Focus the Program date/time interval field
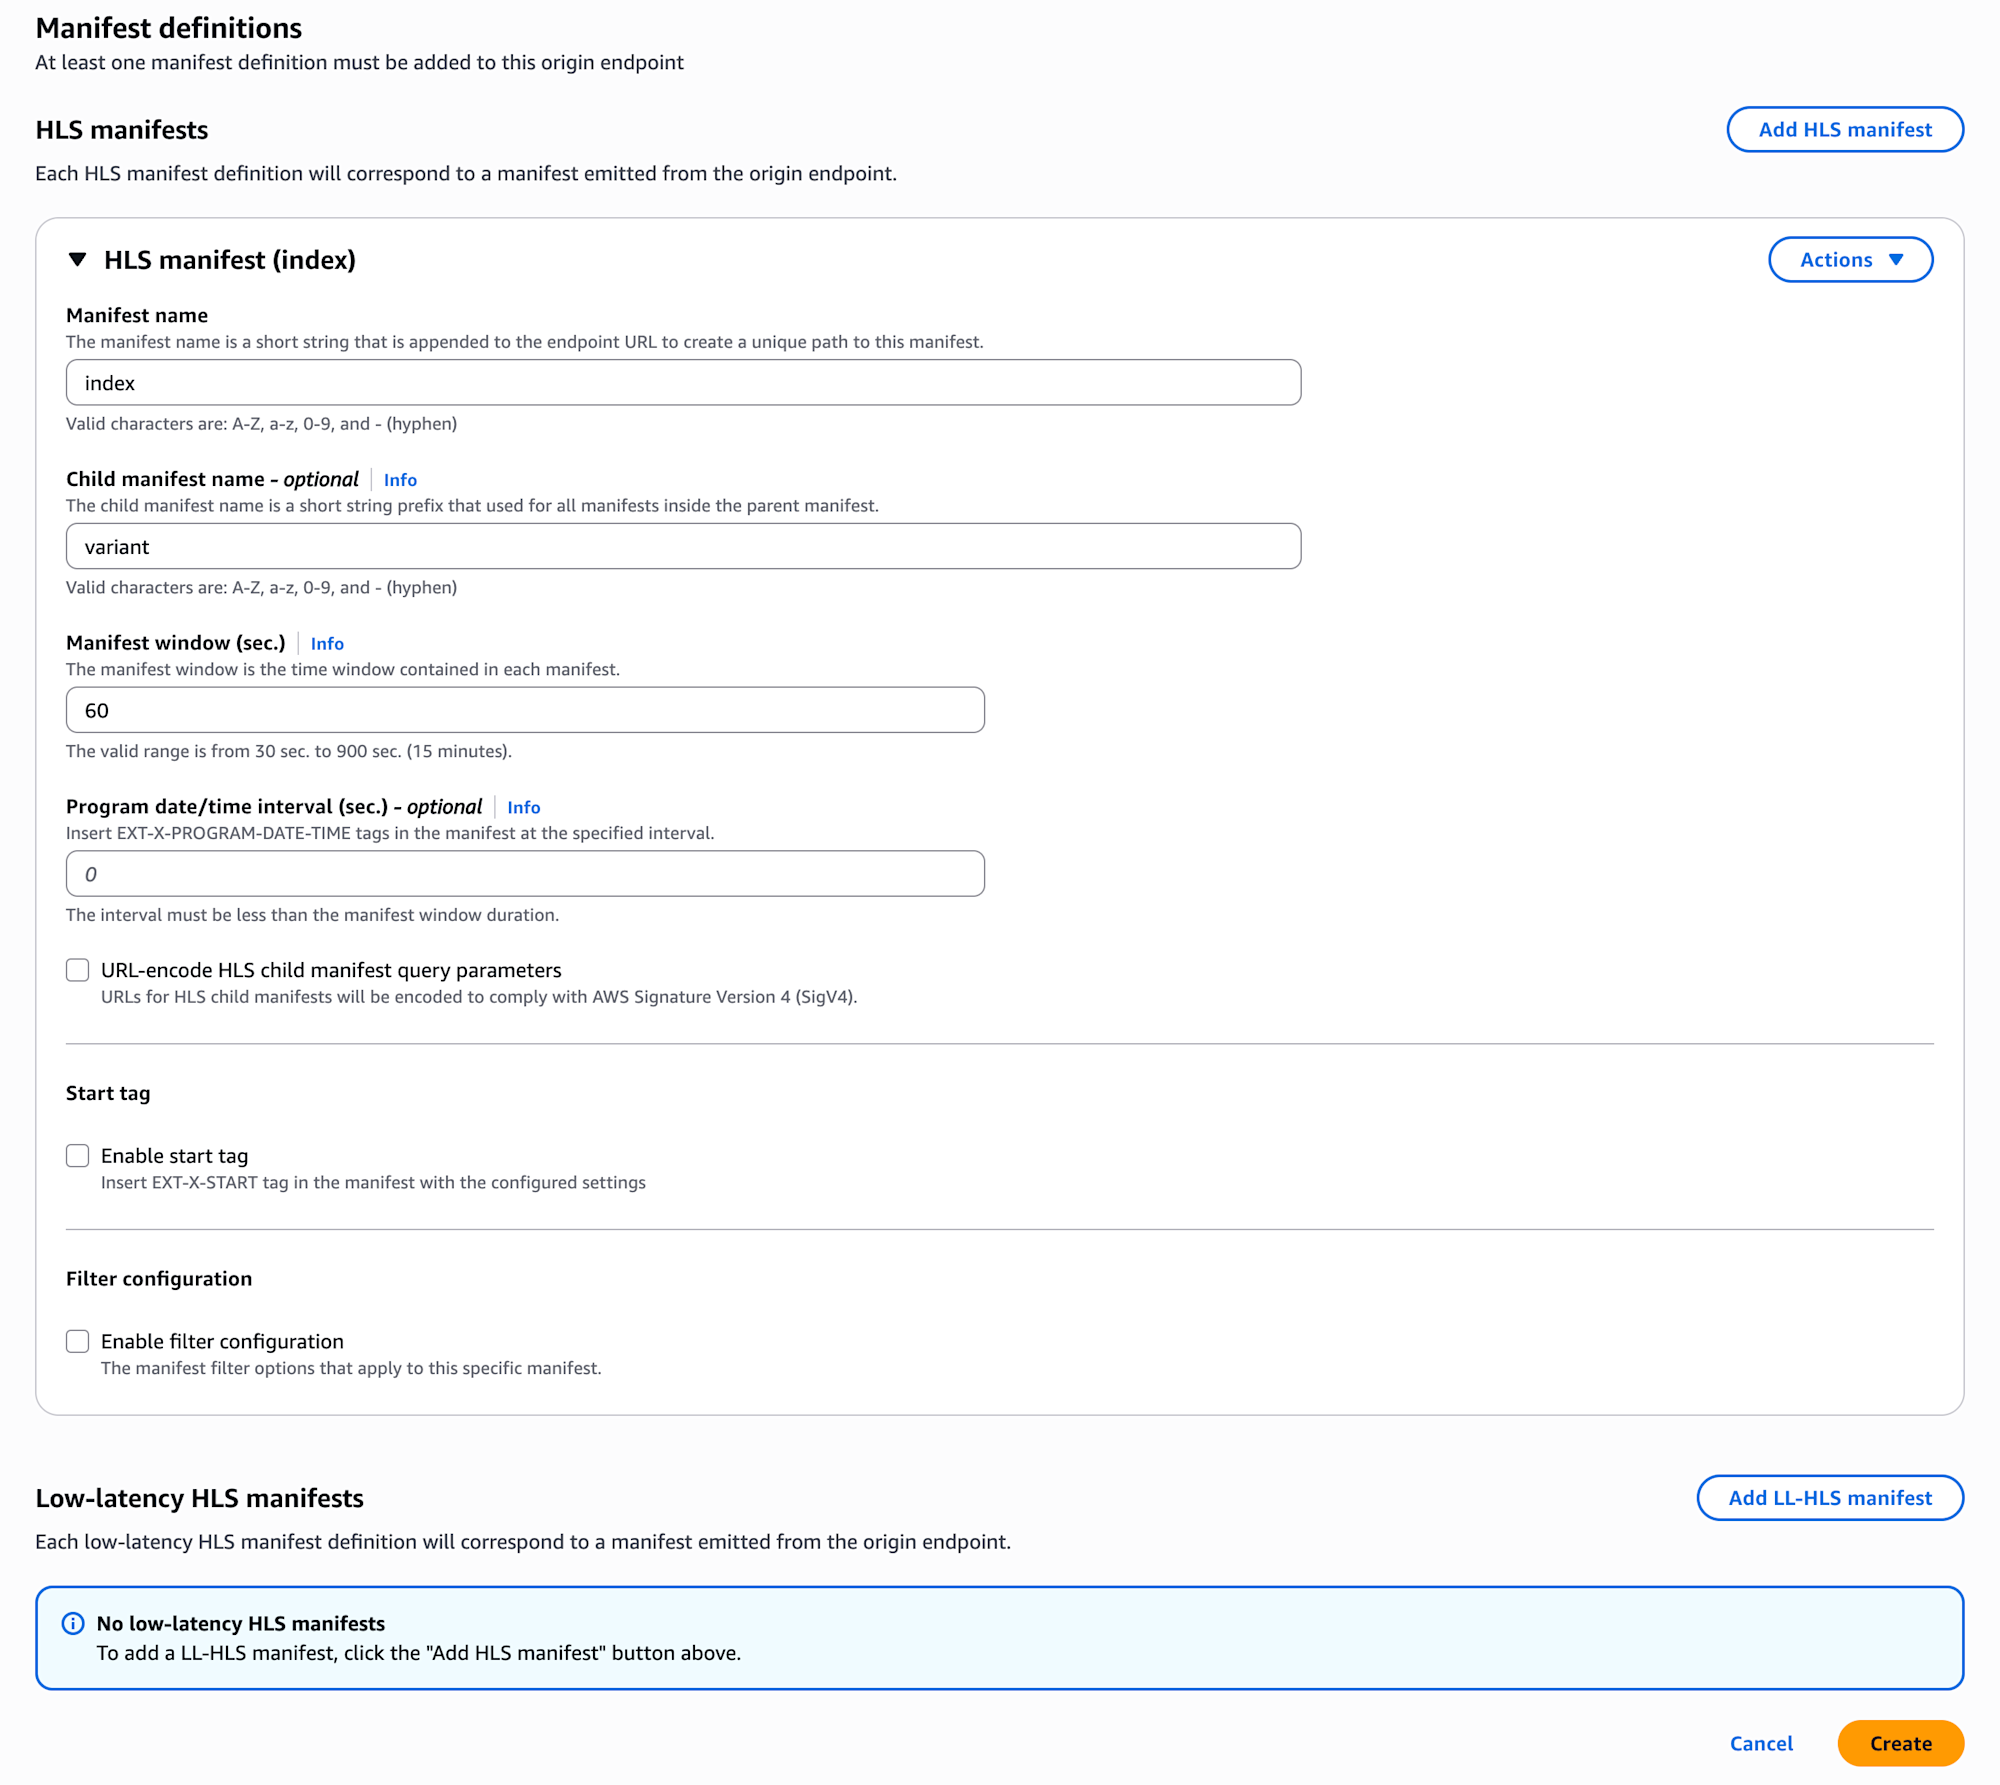This screenshot has width=2000, height=1785. coord(525,875)
